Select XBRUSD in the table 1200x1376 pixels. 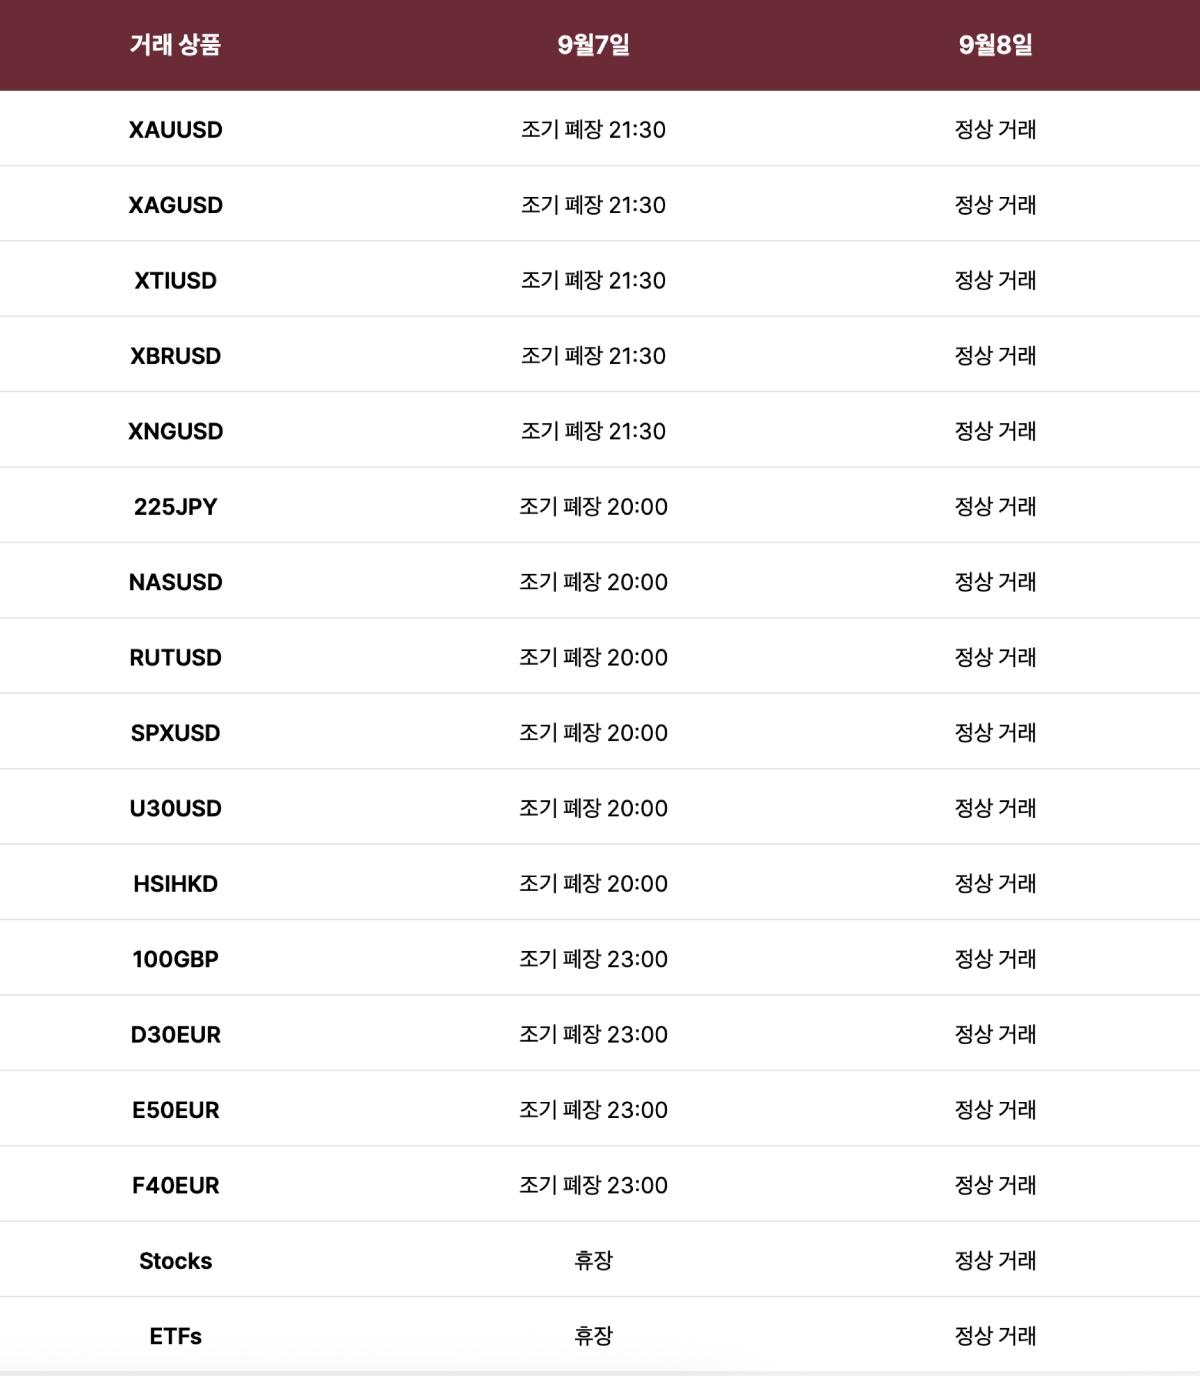[x=175, y=356]
